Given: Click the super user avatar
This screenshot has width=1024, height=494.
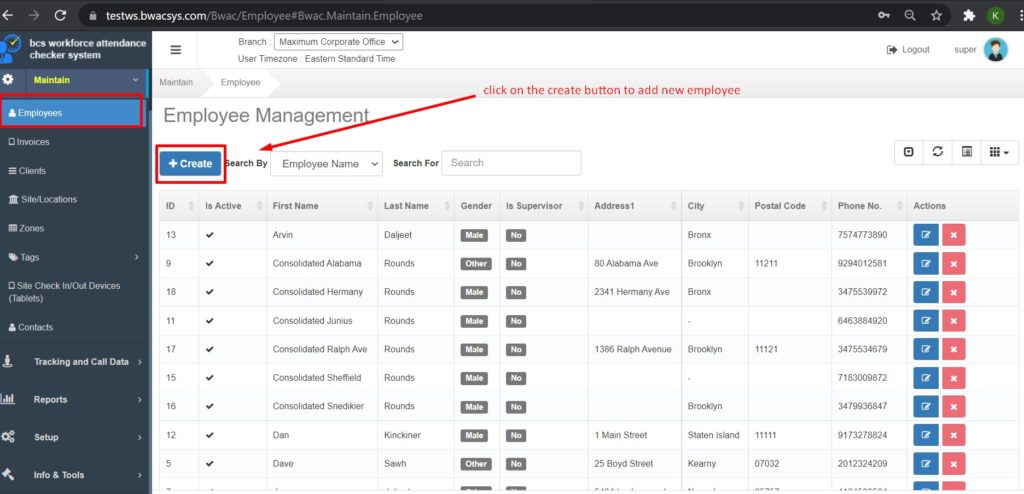Looking at the screenshot, I should pos(995,50).
